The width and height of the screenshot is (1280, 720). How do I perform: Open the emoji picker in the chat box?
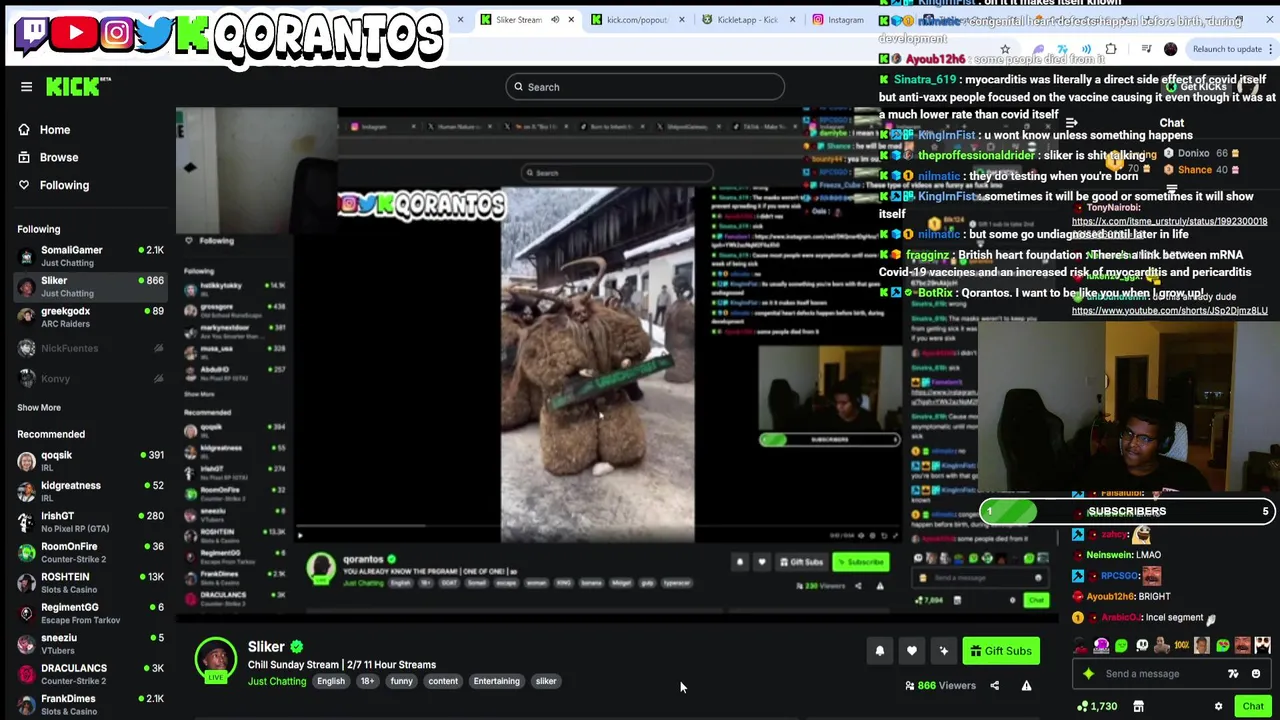click(1256, 674)
